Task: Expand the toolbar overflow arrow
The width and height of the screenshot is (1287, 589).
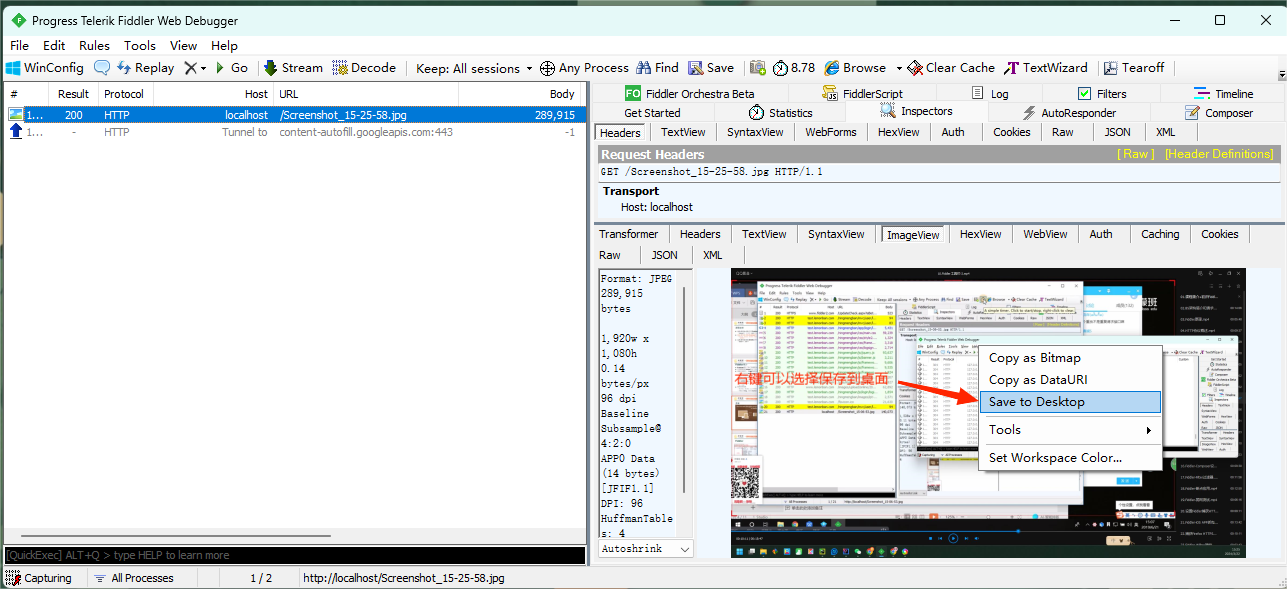Action: (x=1282, y=75)
